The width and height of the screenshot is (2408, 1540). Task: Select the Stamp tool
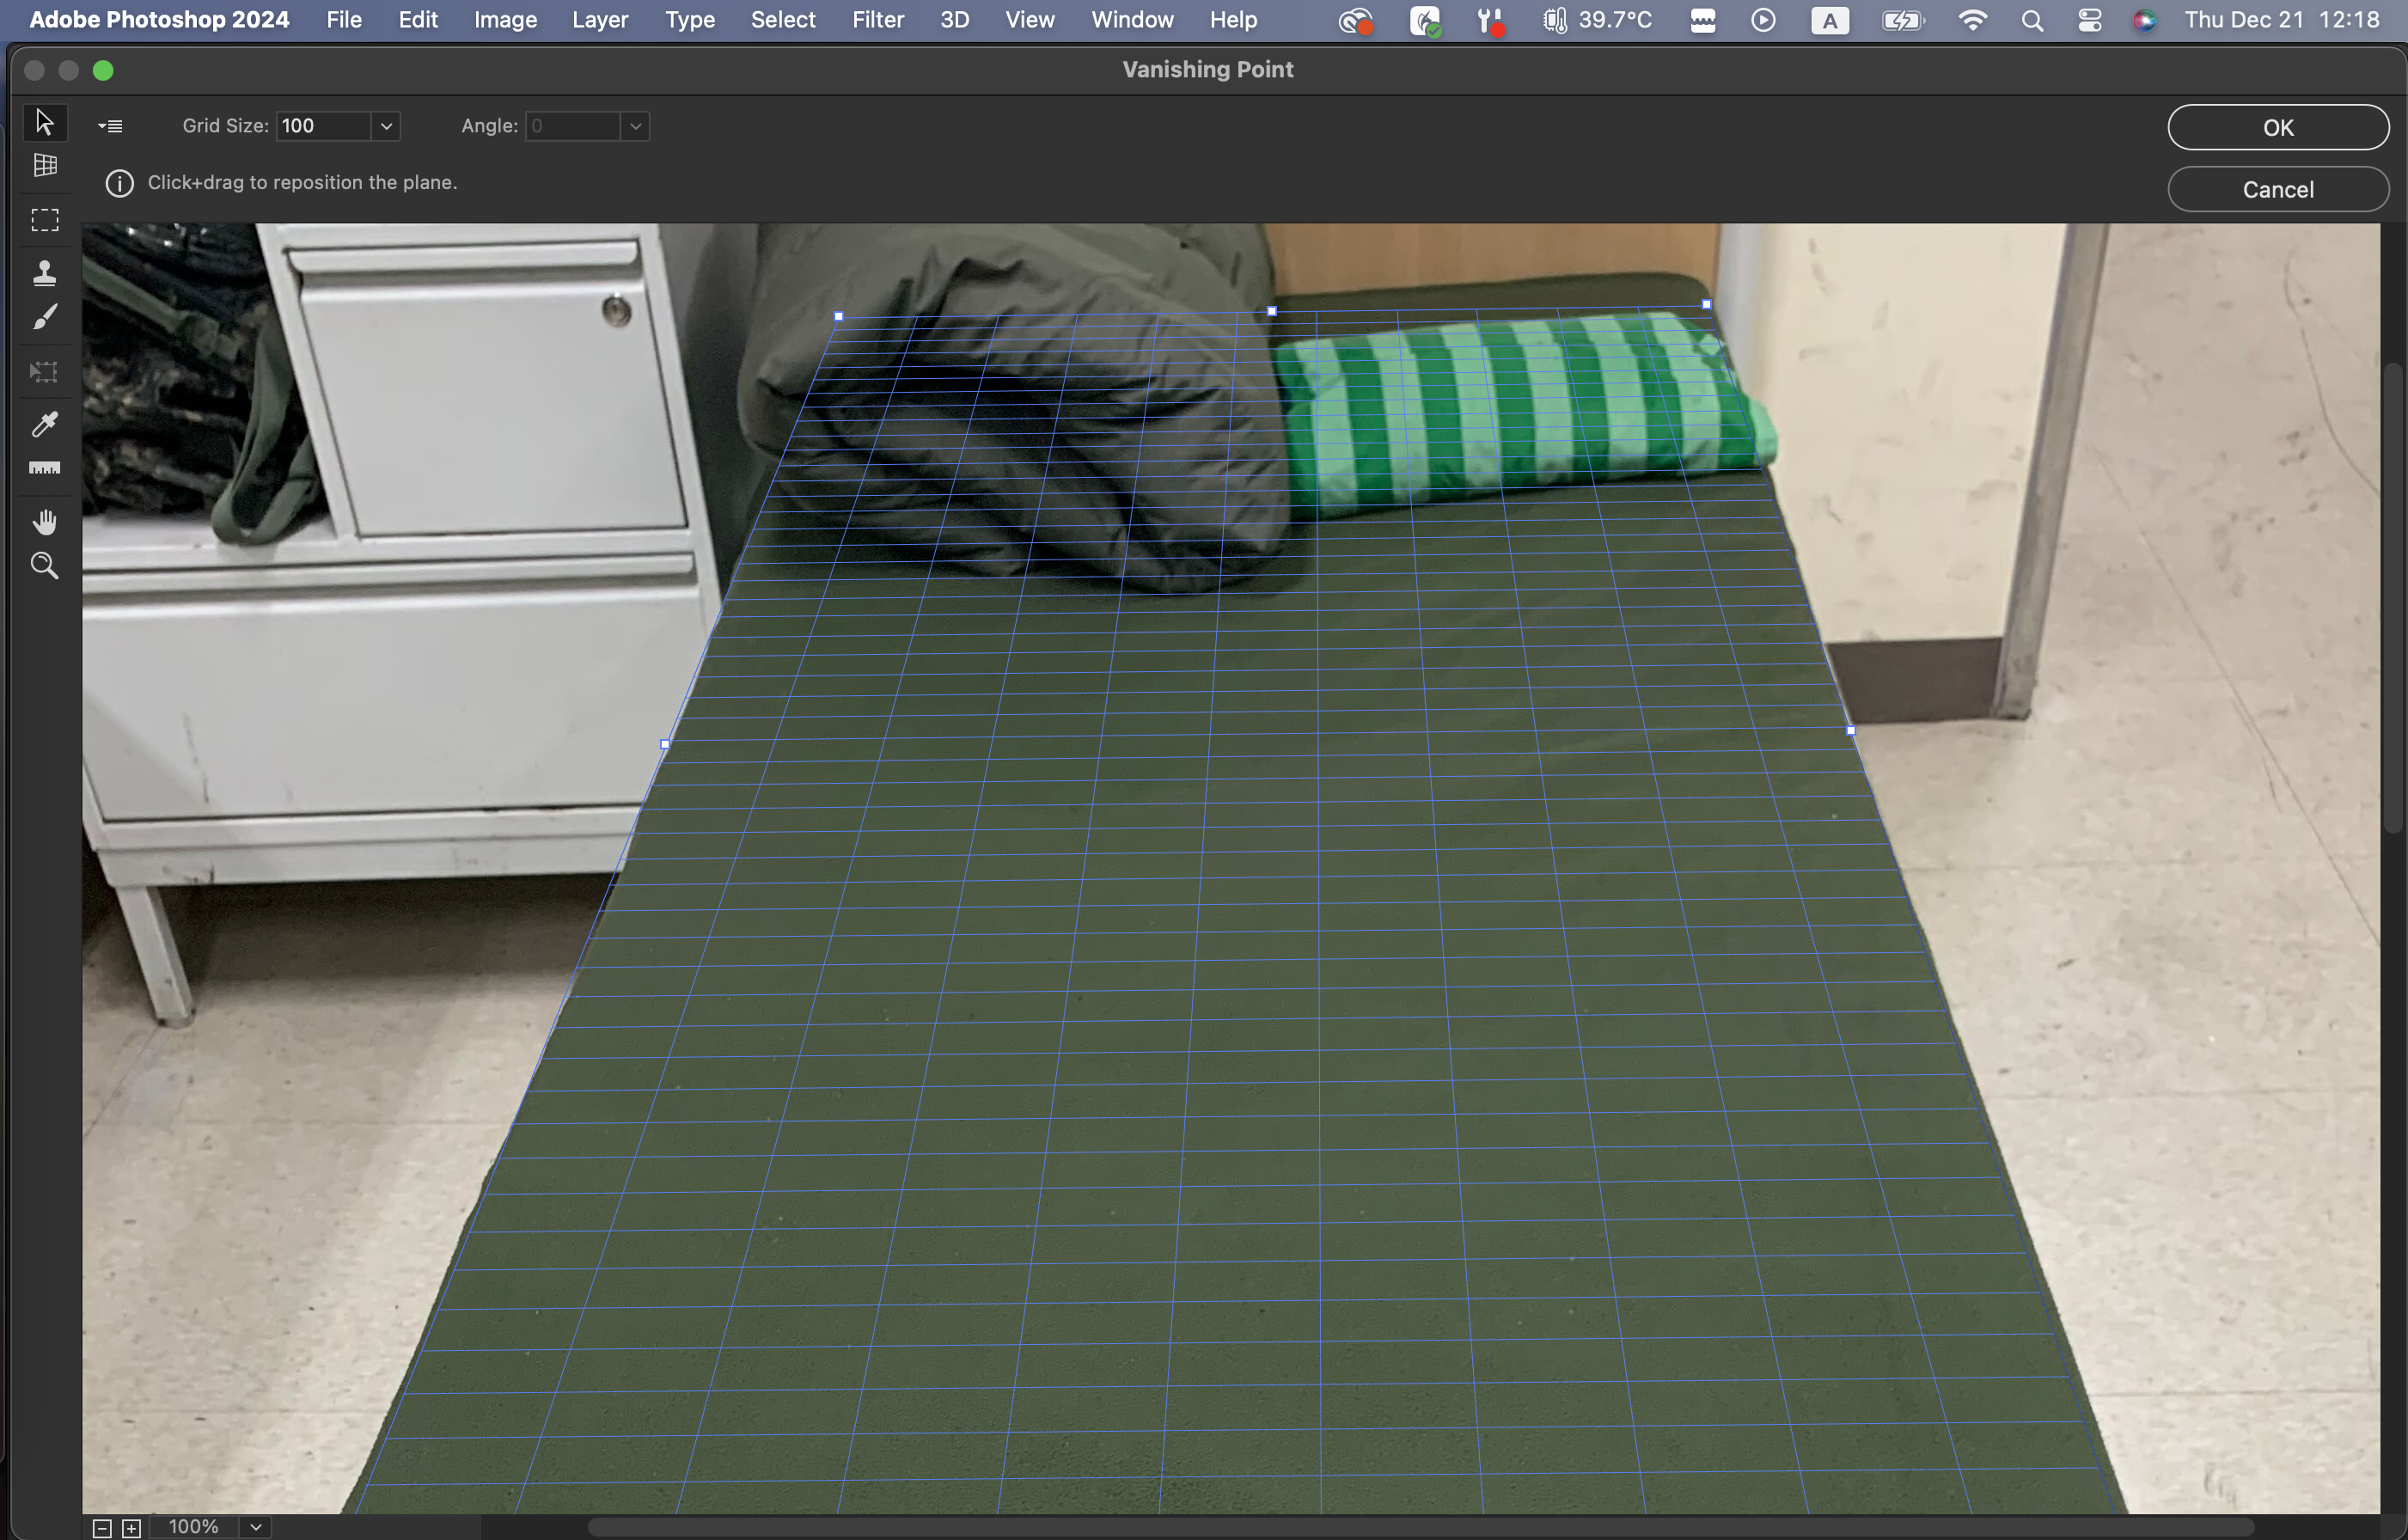[44, 273]
